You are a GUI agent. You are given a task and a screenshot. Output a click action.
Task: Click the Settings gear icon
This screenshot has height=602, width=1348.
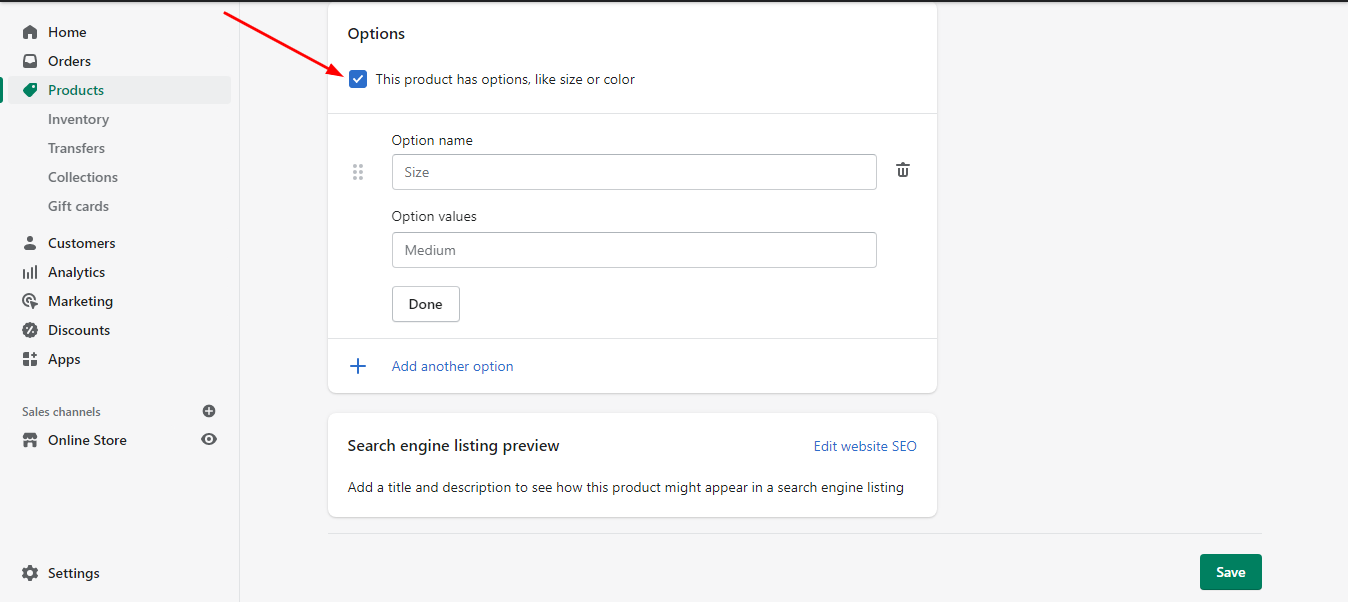(x=30, y=573)
